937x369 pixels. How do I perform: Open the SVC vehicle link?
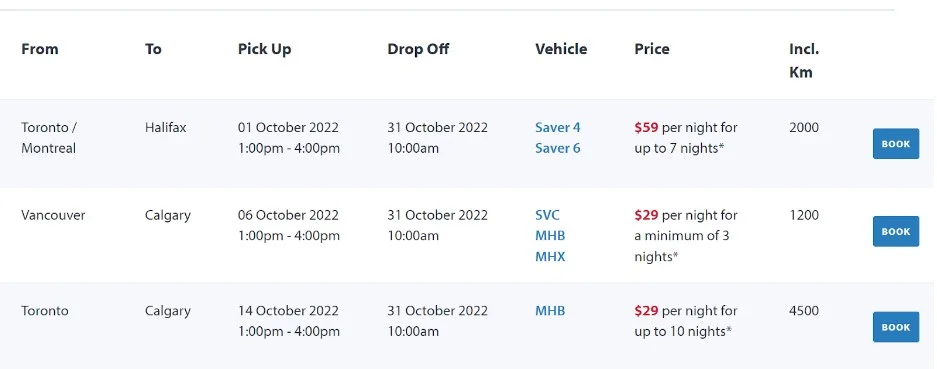pos(547,215)
